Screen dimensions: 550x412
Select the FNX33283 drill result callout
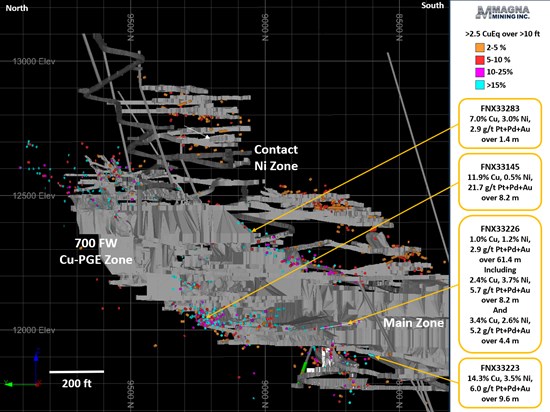(x=500, y=124)
